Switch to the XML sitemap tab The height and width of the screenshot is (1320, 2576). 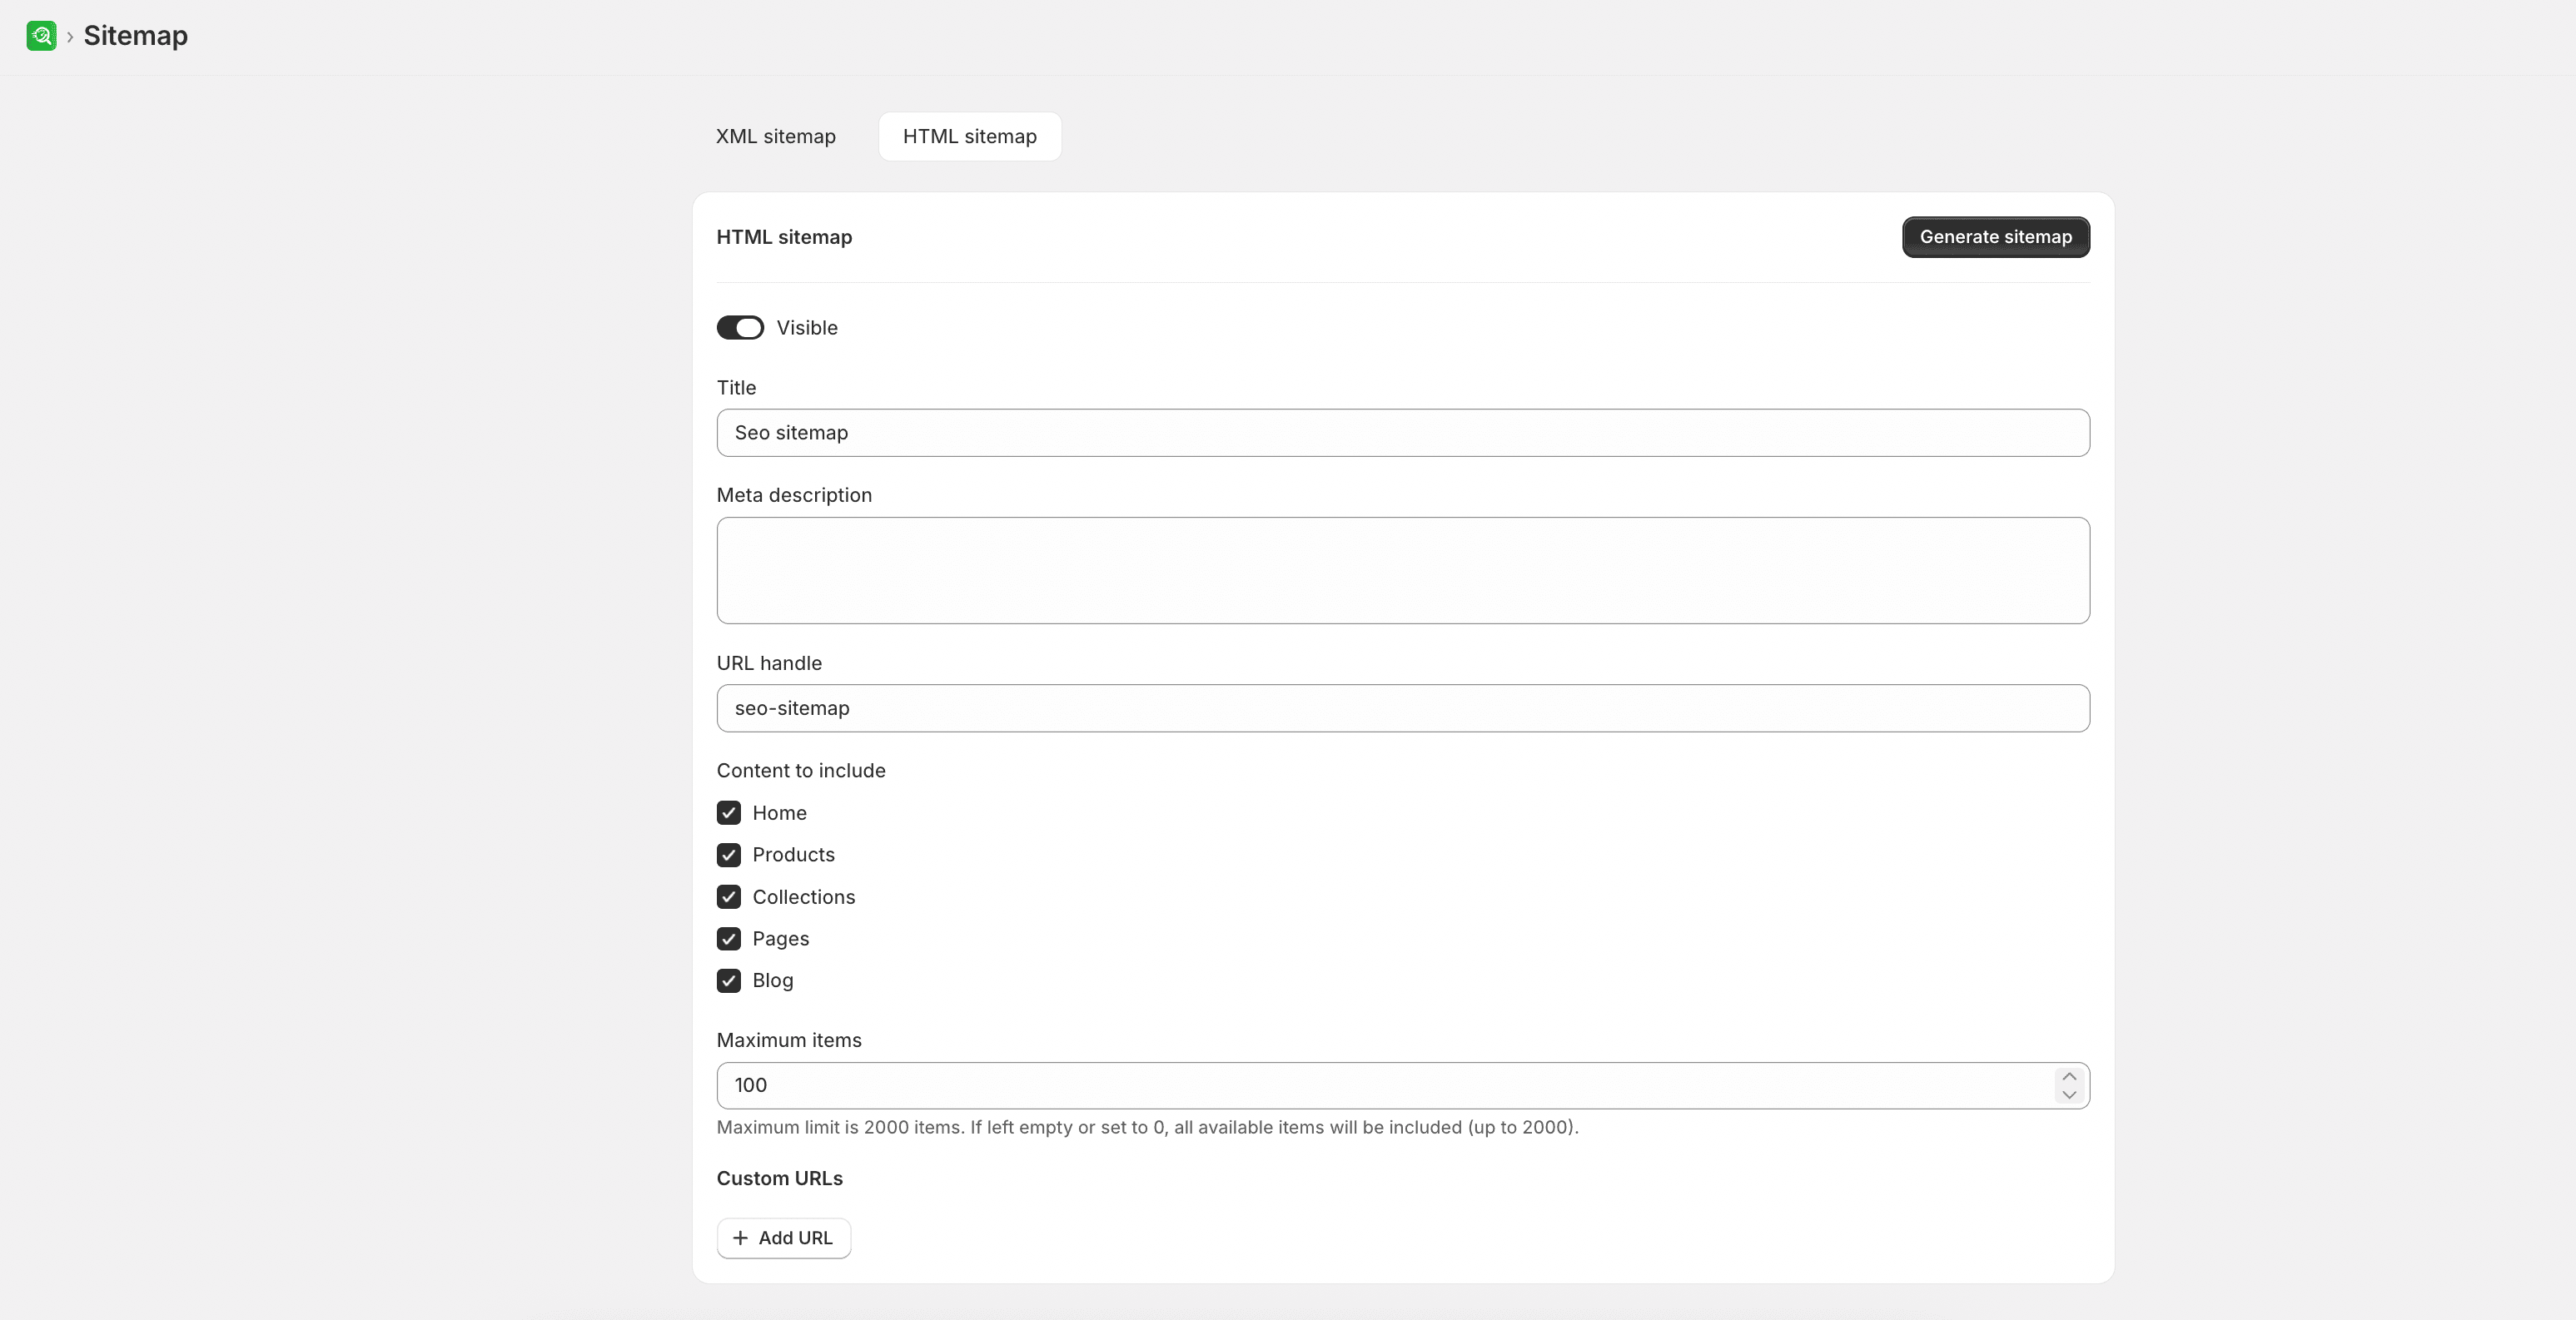pyautogui.click(x=775, y=136)
